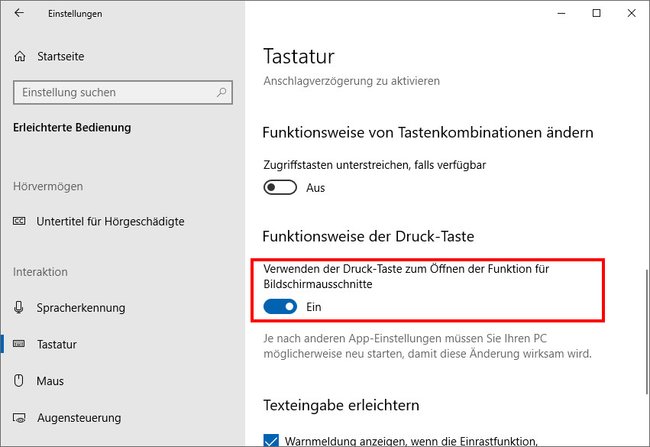Enable Zugriffstasten unterstreichen toggle
Image resolution: width=650 pixels, height=447 pixels.
pyautogui.click(x=280, y=187)
